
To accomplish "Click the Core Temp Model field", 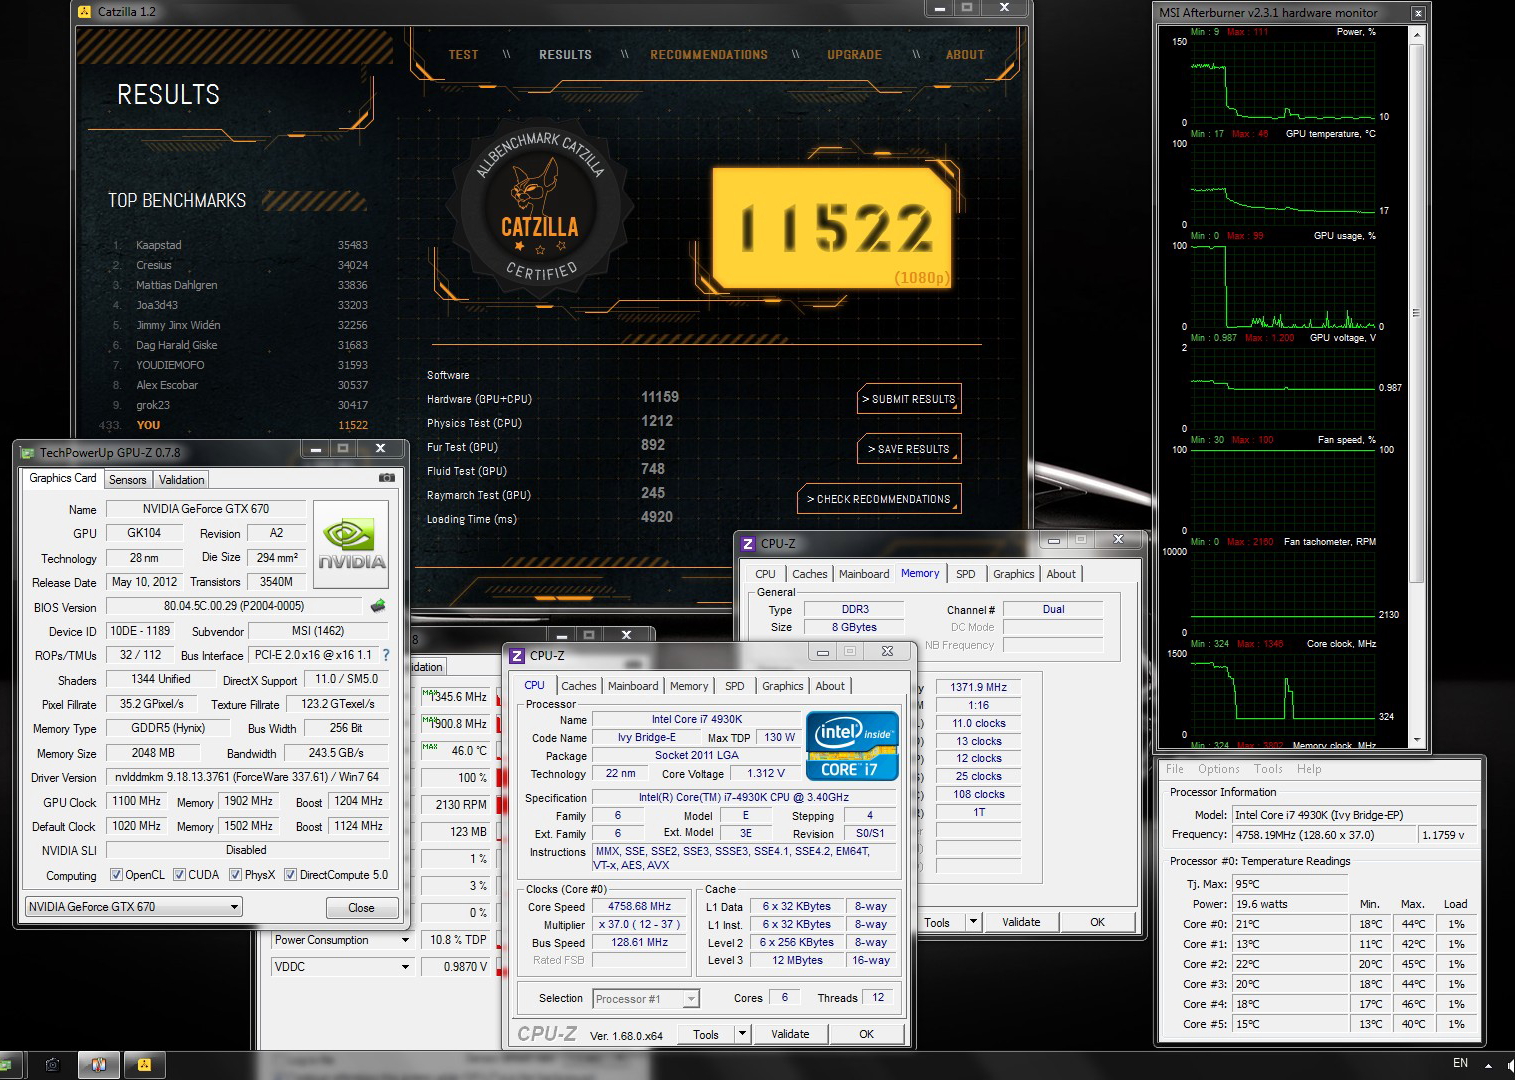I will (x=1354, y=815).
